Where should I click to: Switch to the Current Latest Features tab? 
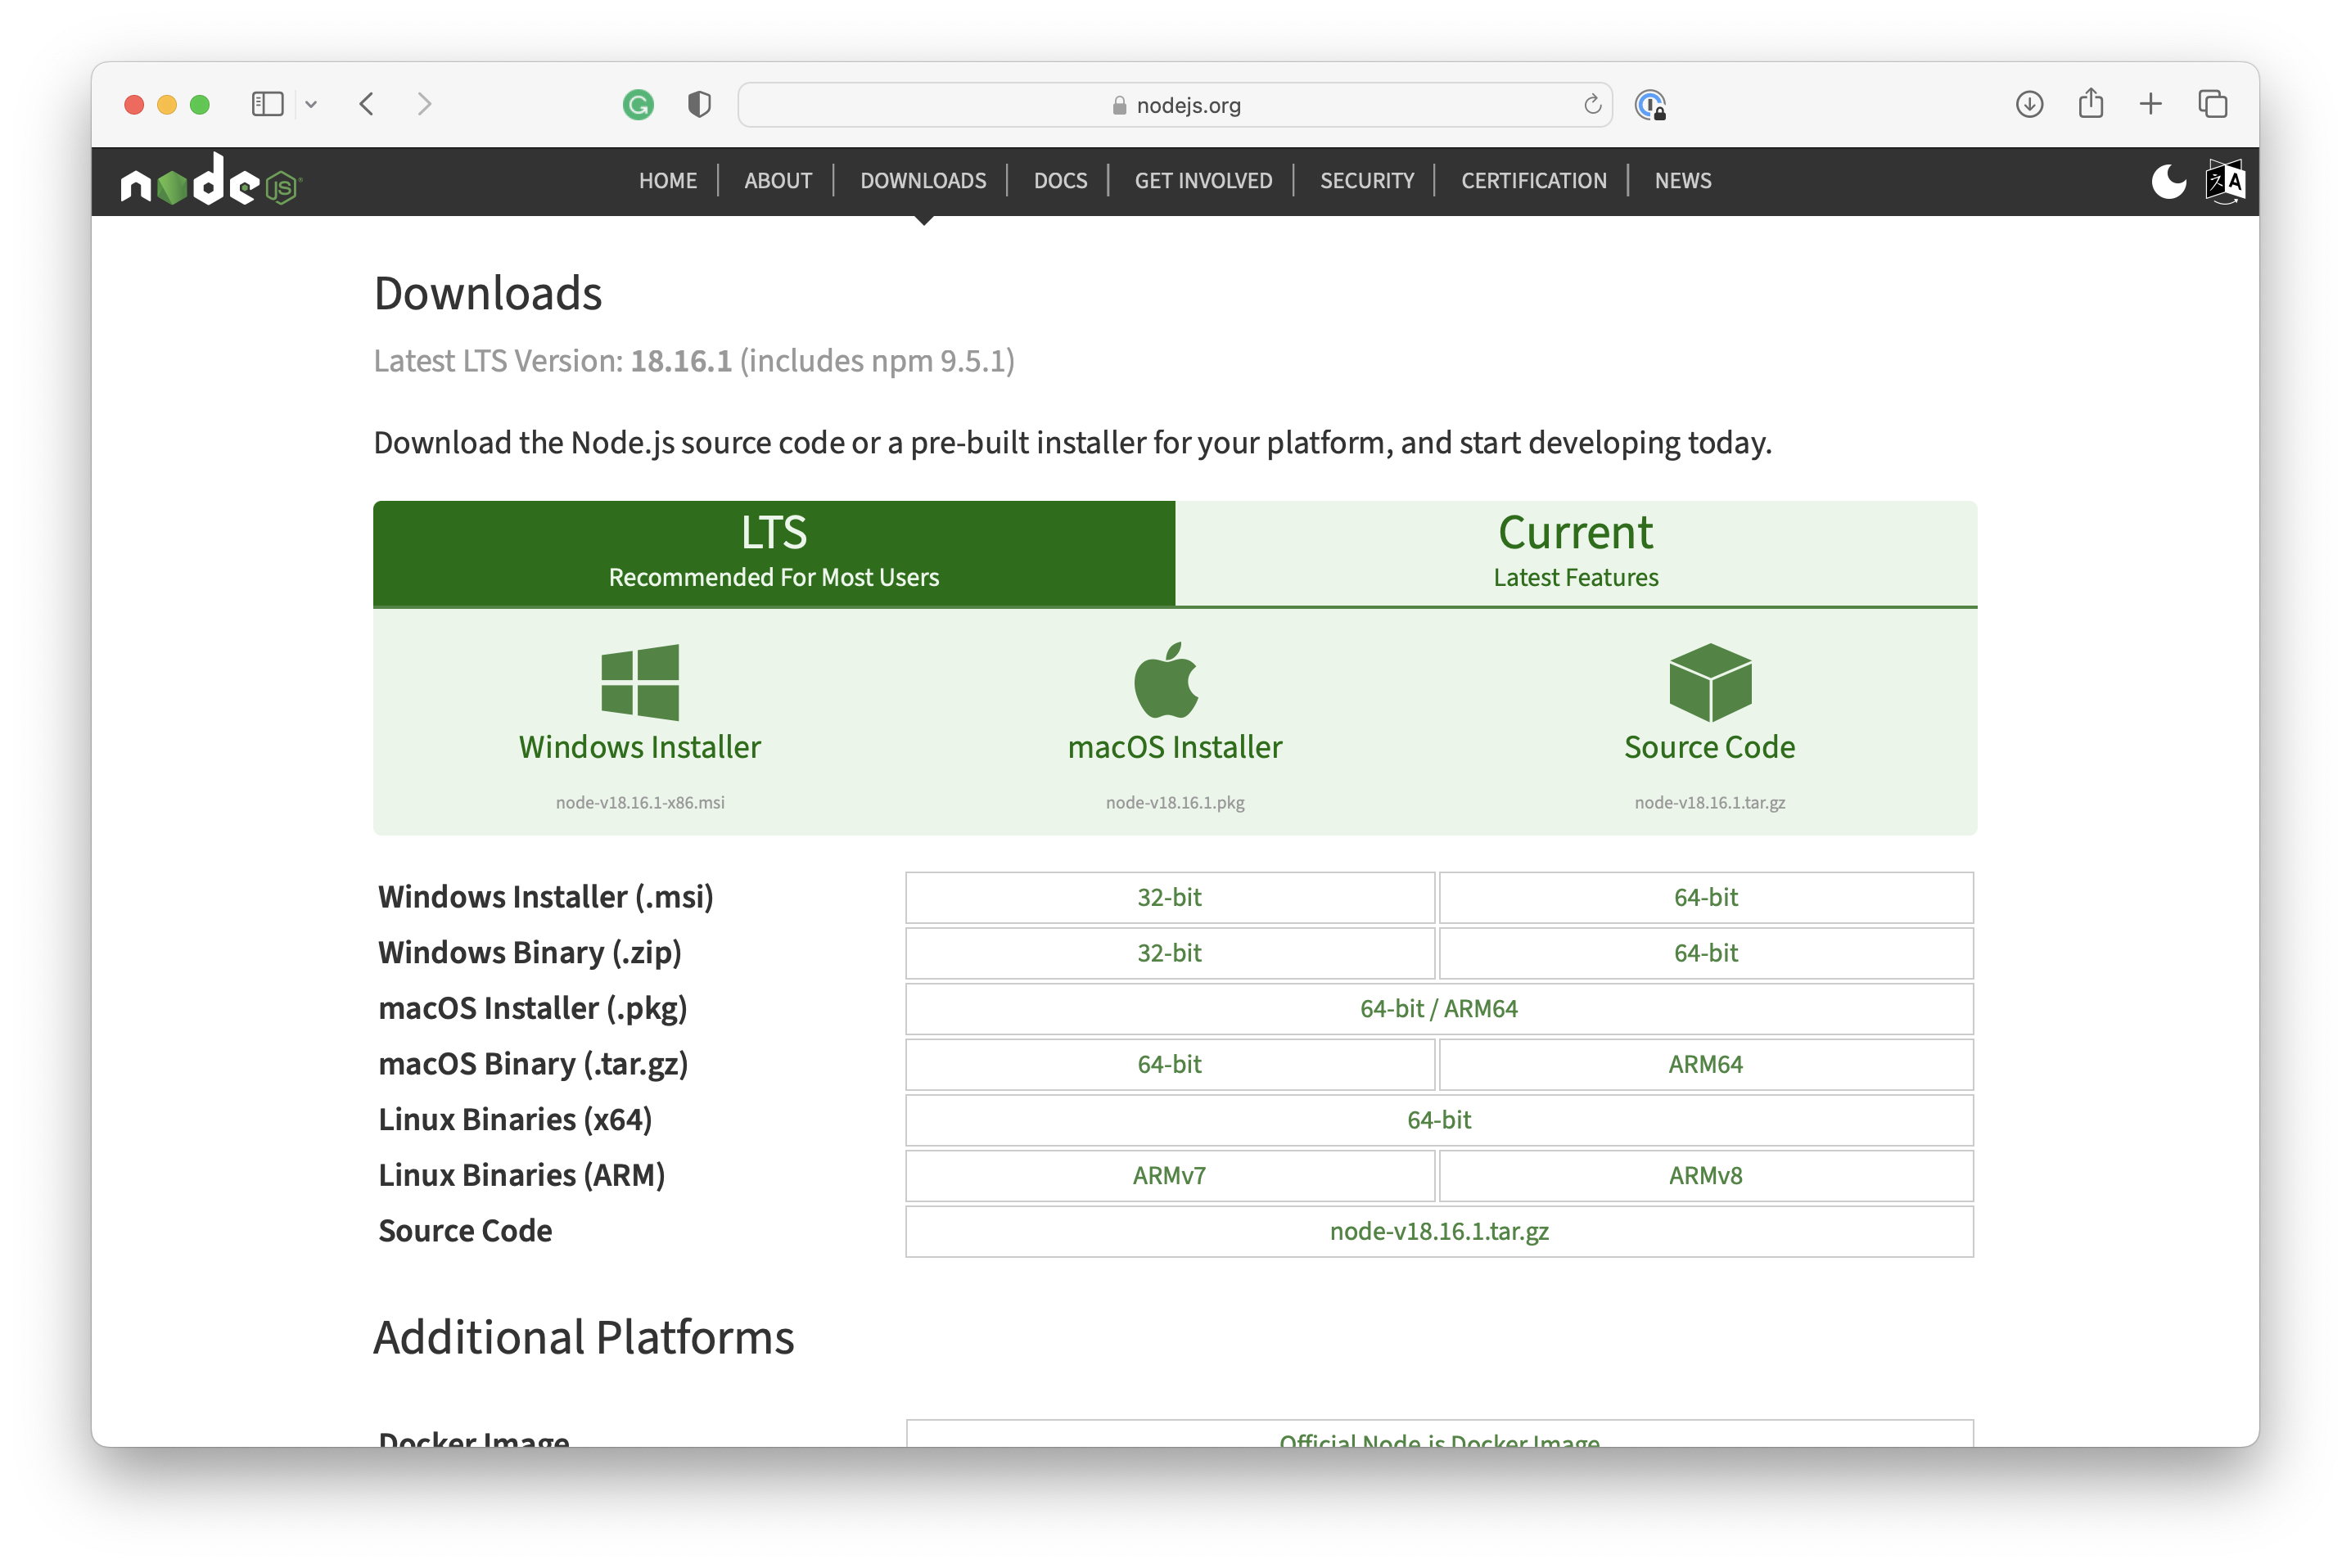point(1575,552)
